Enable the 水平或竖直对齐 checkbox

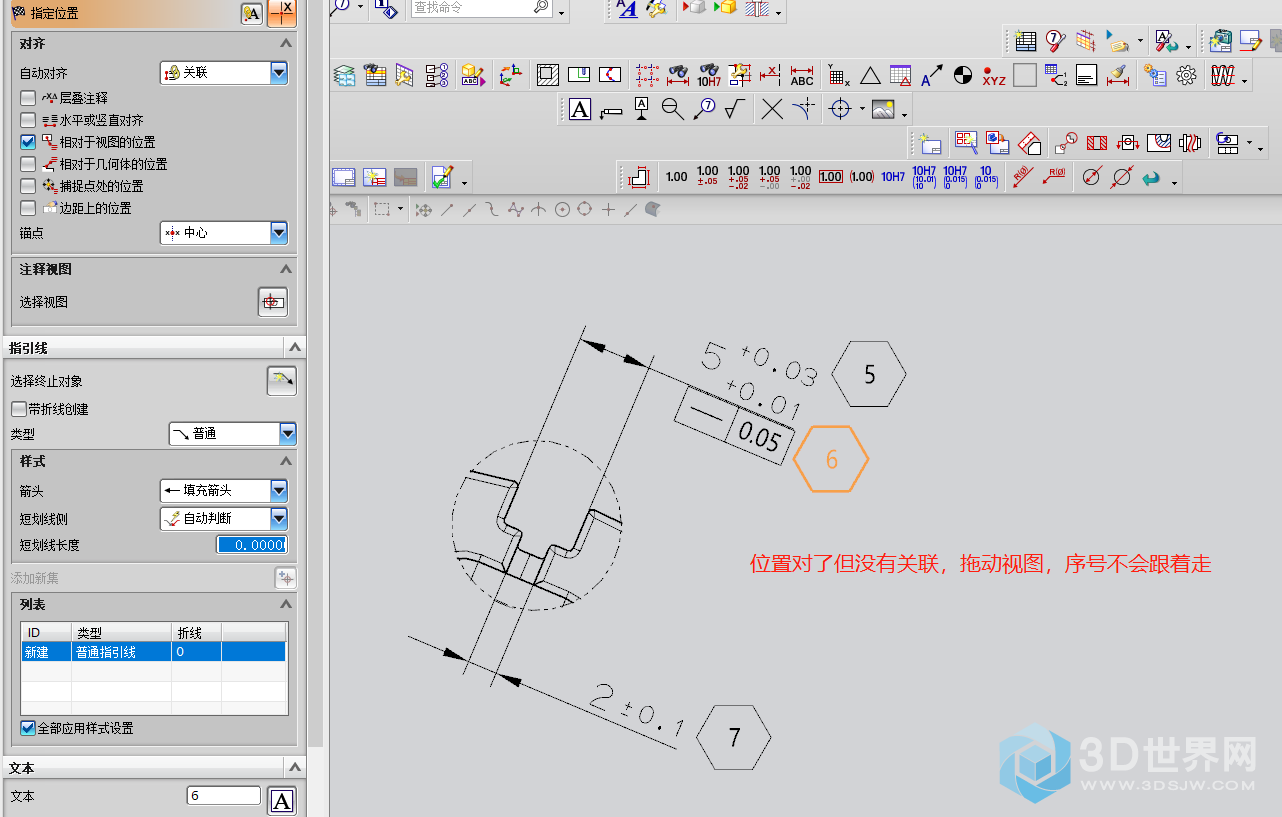[28, 120]
